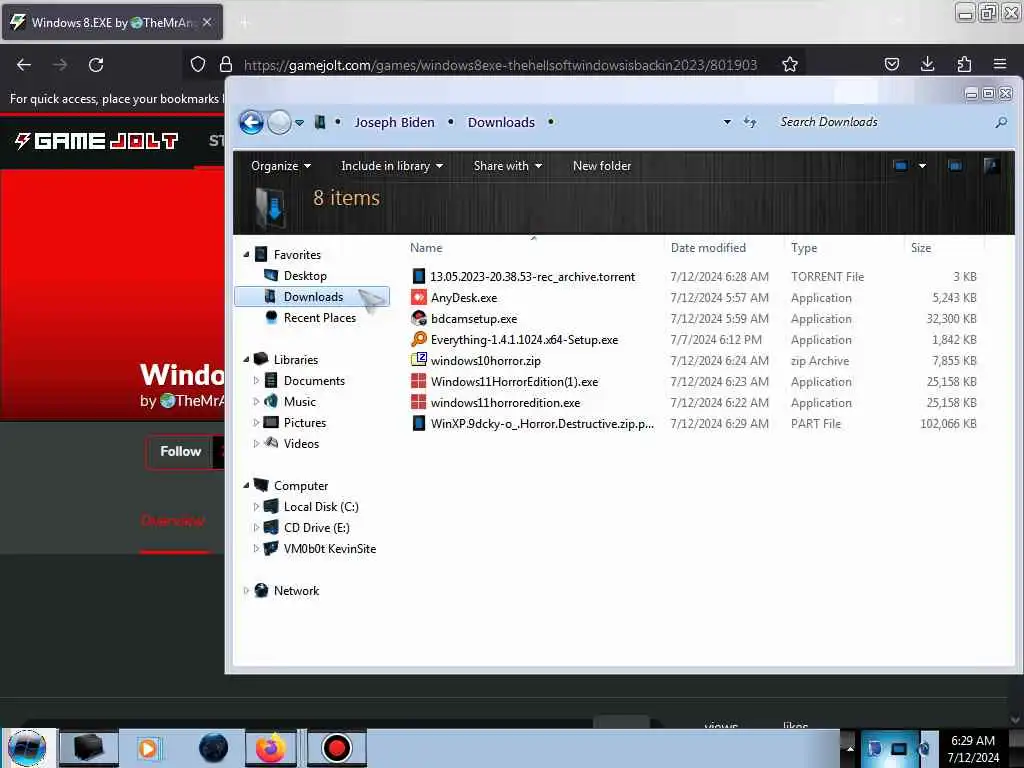Sort by the Date modified column
Screen dimensions: 1024x768
pos(708,248)
